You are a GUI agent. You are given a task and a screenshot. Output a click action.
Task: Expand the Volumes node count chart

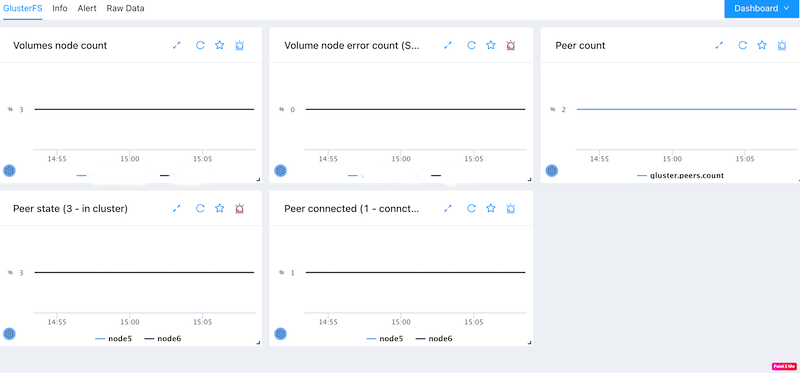[x=177, y=45]
